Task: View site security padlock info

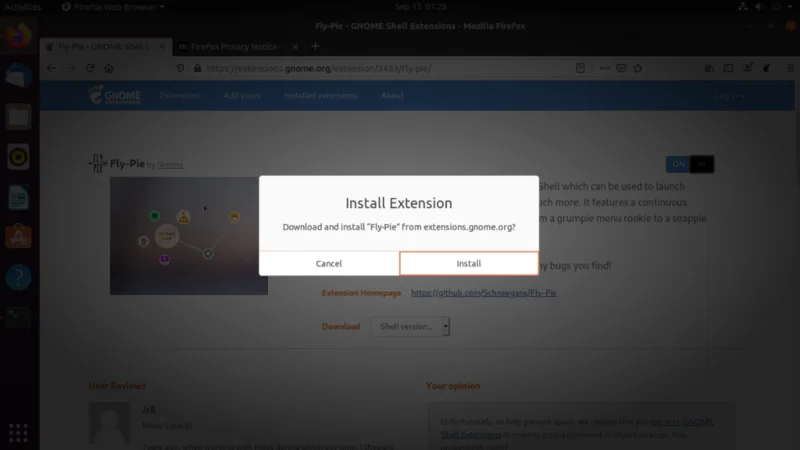Action: point(197,68)
